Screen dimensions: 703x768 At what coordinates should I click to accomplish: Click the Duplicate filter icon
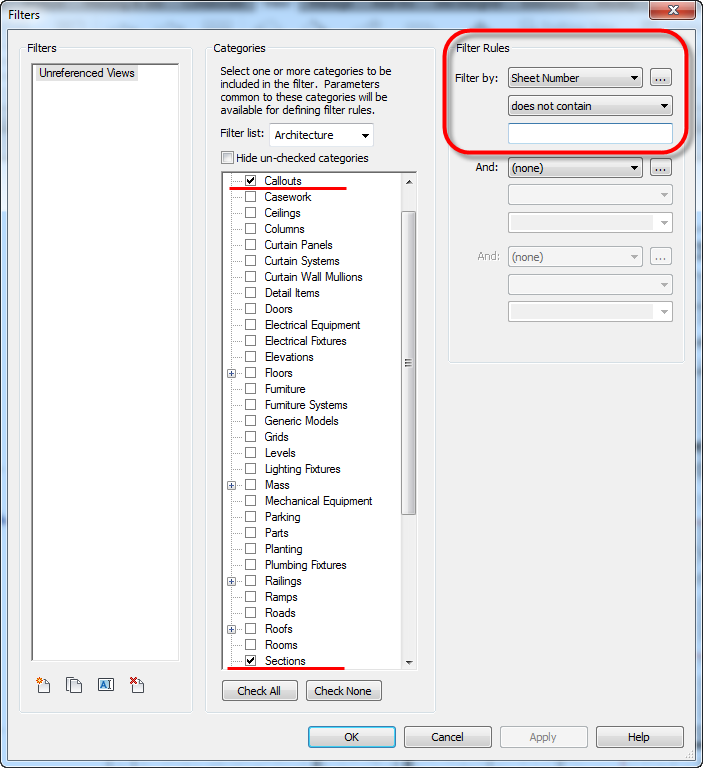pyautogui.click(x=74, y=685)
